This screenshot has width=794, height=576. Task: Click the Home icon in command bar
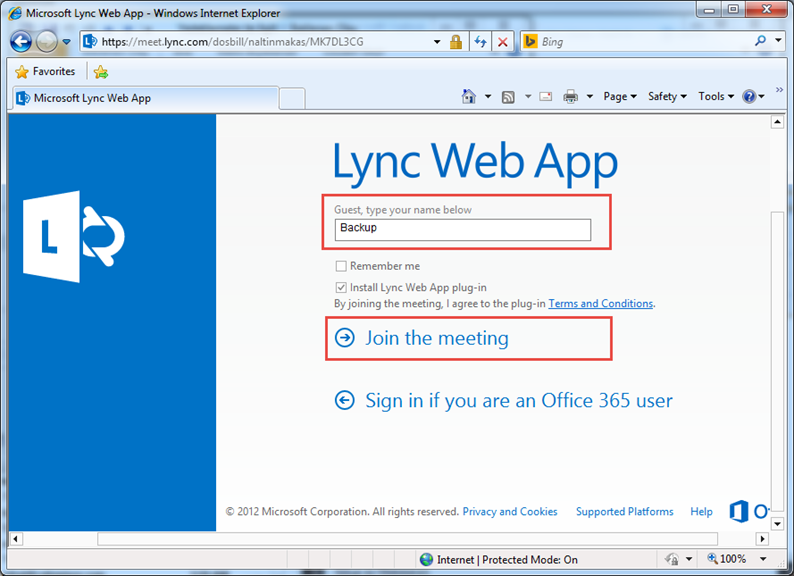[x=469, y=96]
